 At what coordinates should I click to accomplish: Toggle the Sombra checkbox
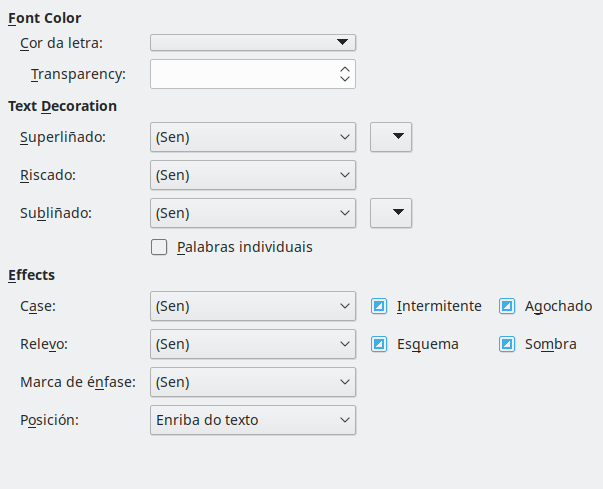507,344
